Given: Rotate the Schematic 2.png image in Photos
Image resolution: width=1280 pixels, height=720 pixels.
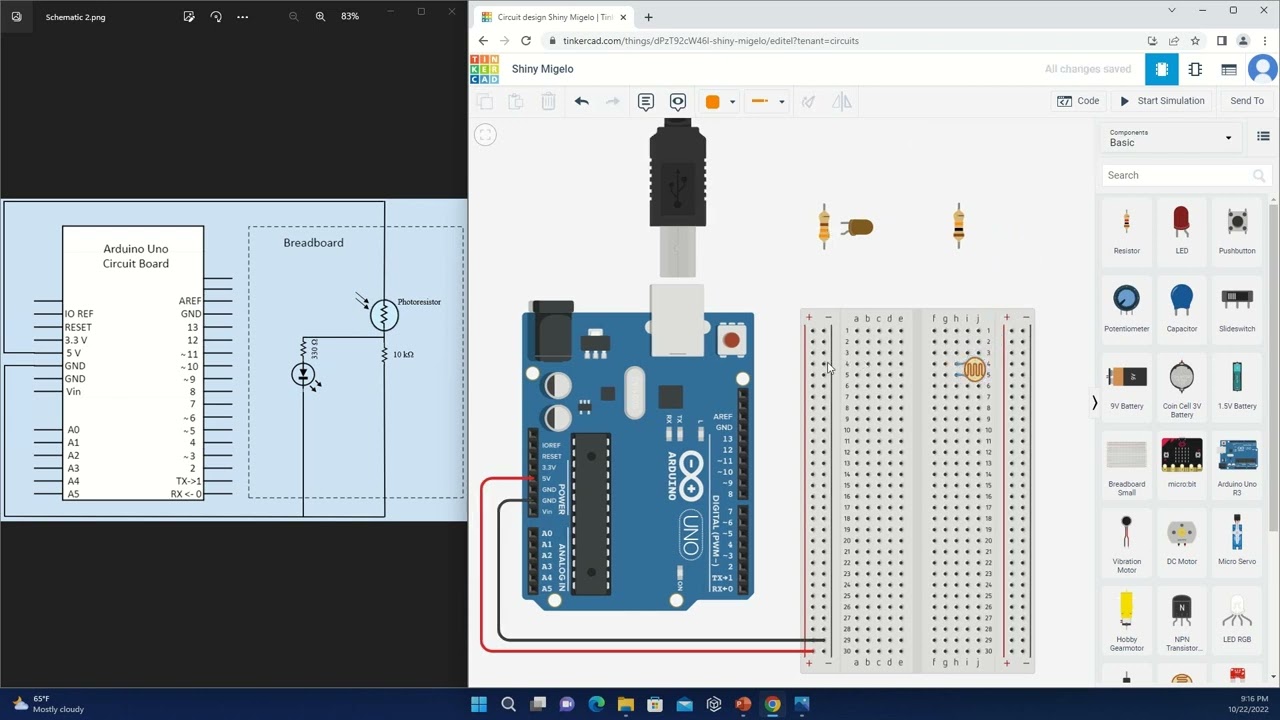Looking at the screenshot, I should click(x=216, y=17).
